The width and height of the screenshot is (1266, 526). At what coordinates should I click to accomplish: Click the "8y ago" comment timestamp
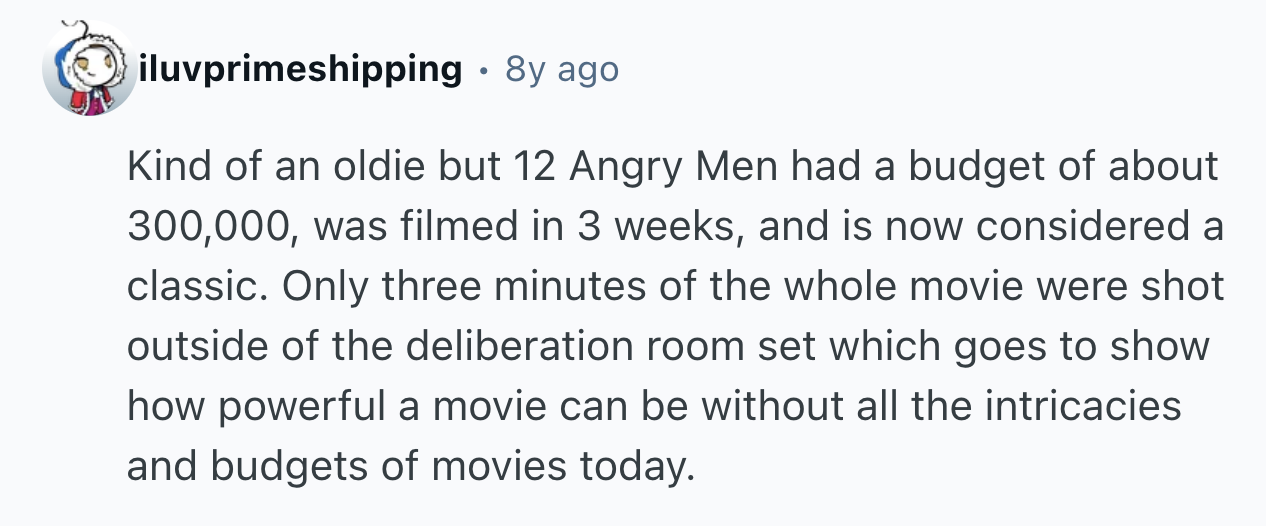[x=562, y=69]
